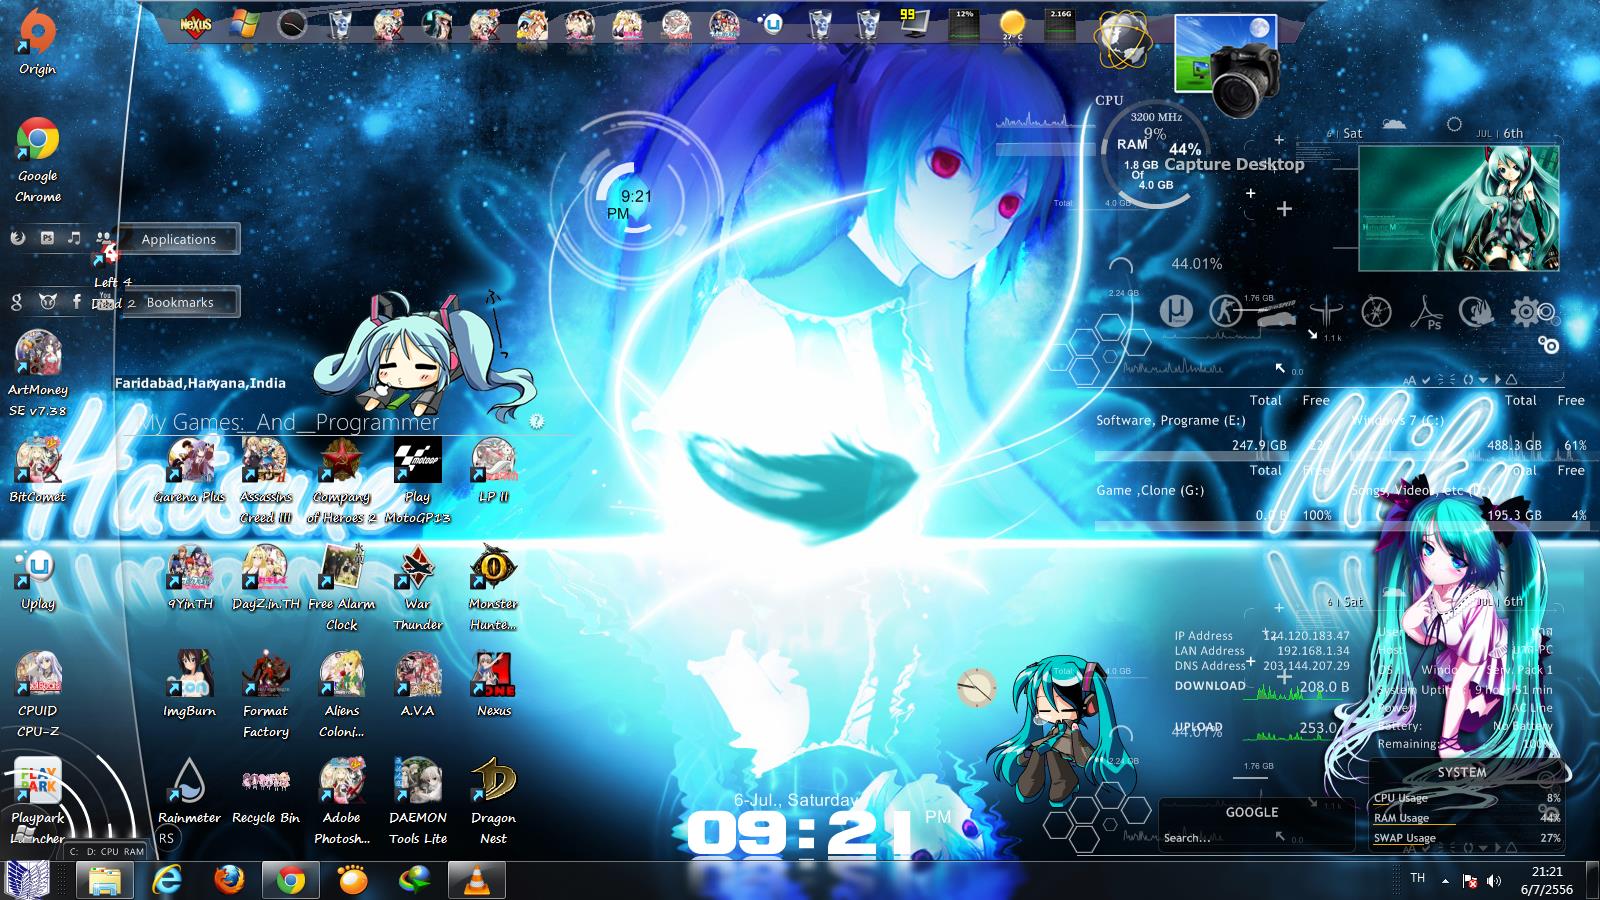Click the Hatsune Miku wallpaper thumbnail
Viewport: 1600px width, 900px height.
click(x=1459, y=208)
